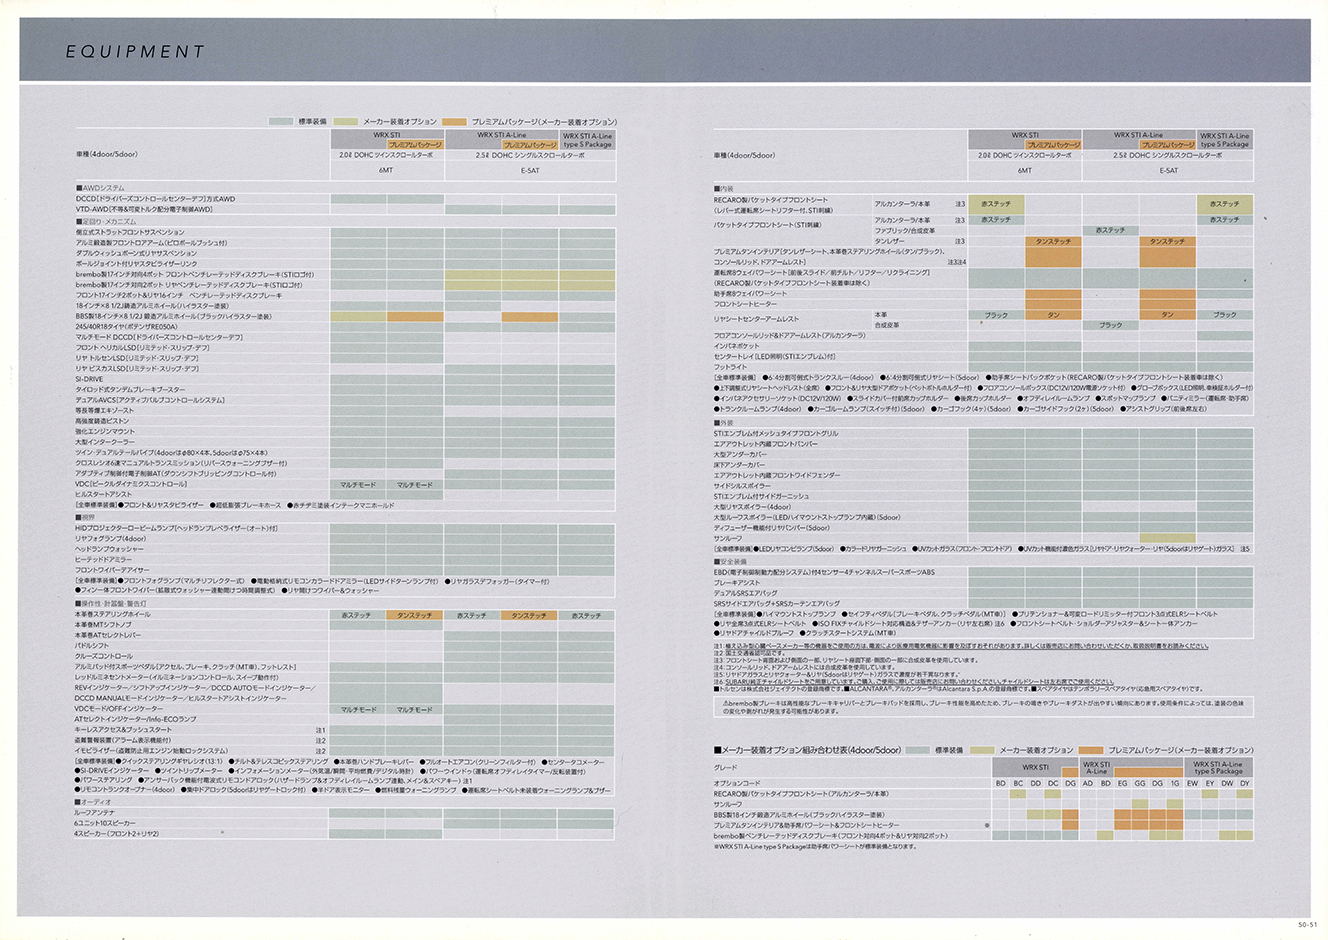Click the オプションコード row label
This screenshot has width=1328, height=940.
(x=737, y=783)
